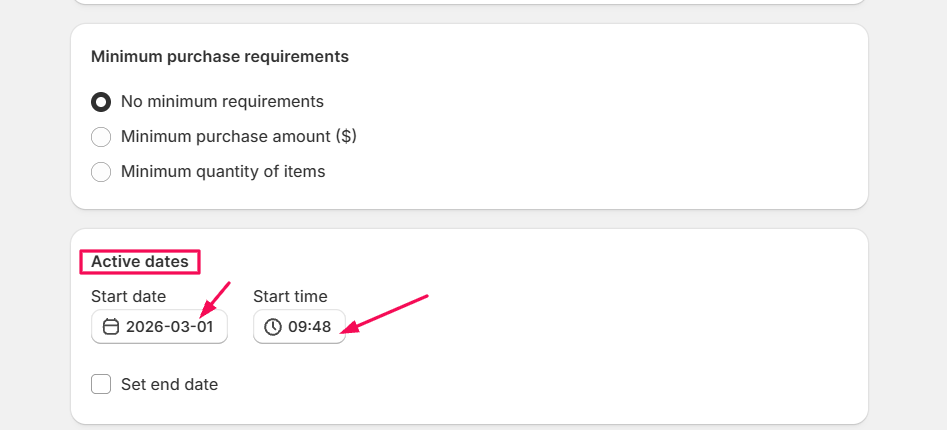
Task: Open the Start date picker field
Action: [x=159, y=327]
